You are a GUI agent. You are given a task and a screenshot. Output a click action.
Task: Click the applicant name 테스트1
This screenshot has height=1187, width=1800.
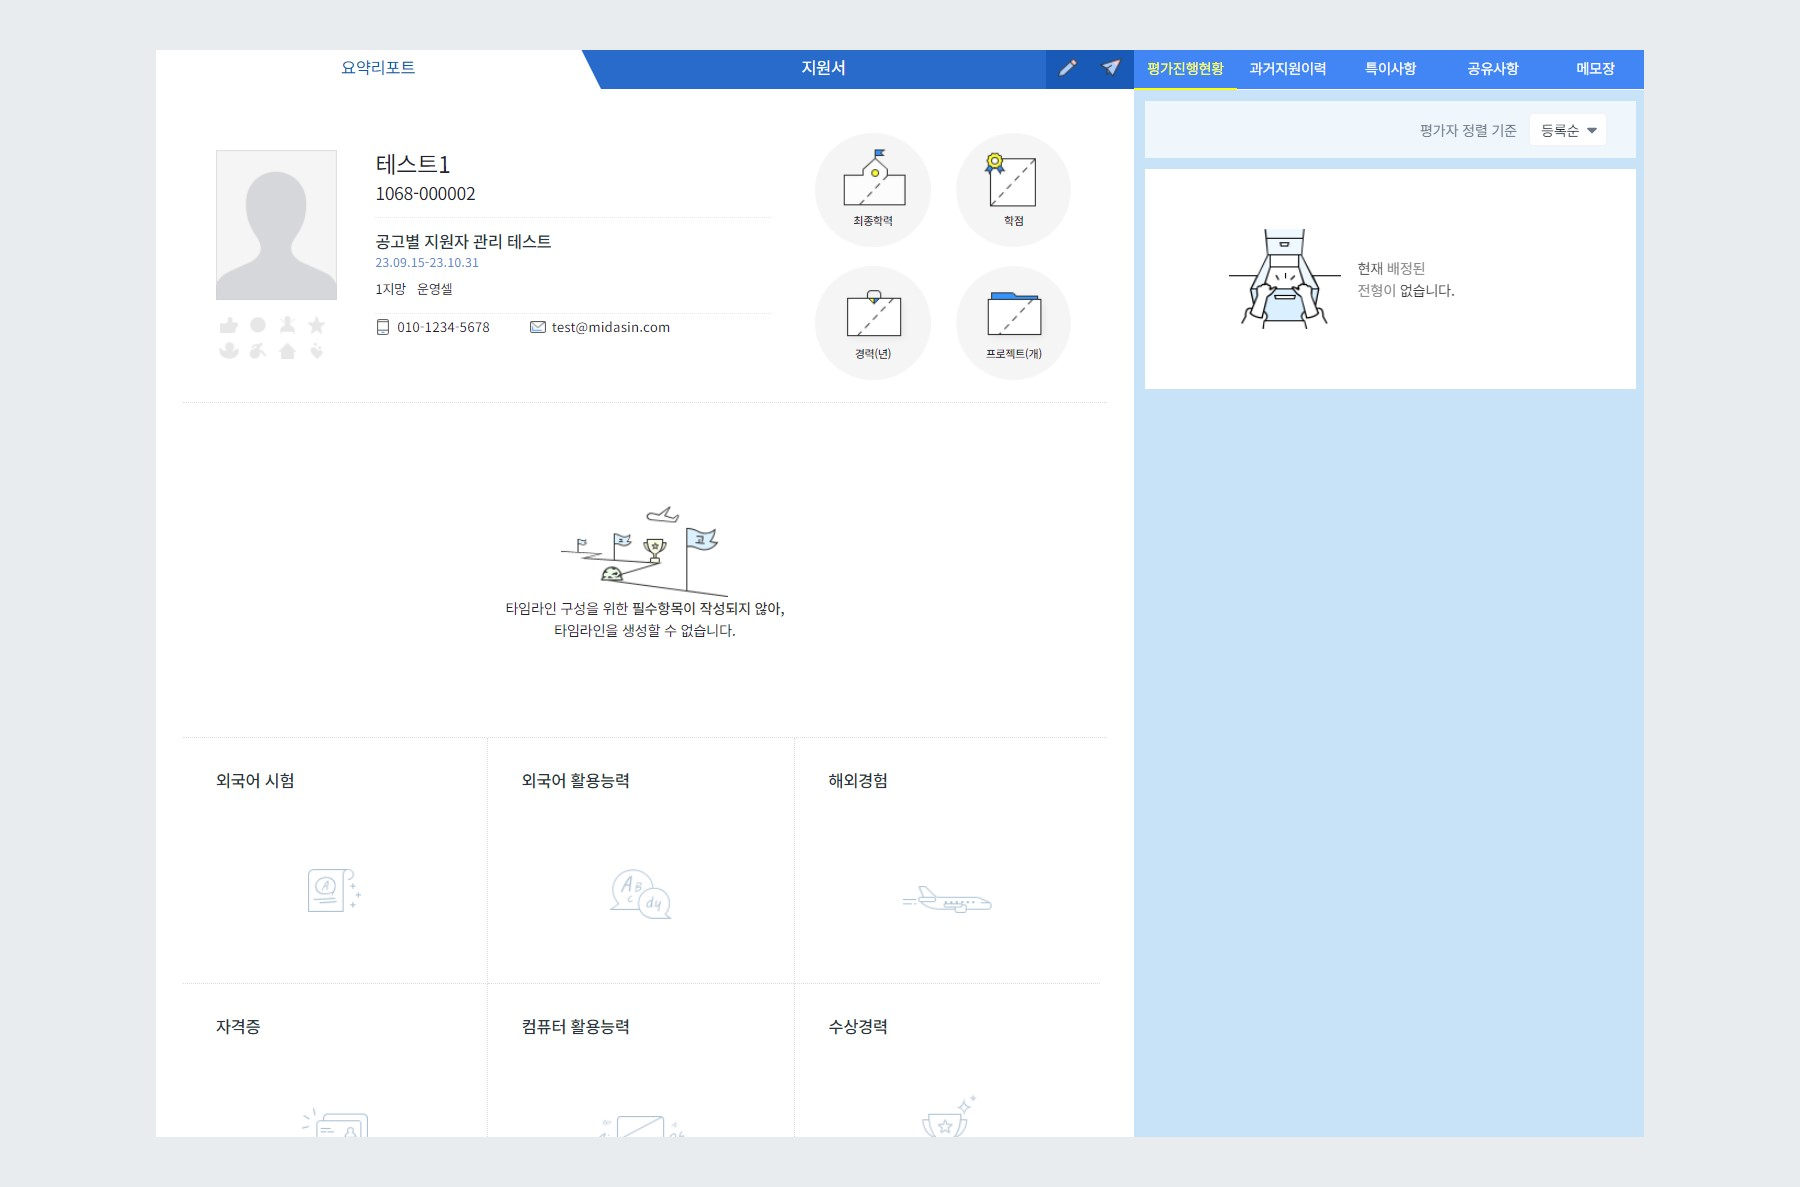413,164
